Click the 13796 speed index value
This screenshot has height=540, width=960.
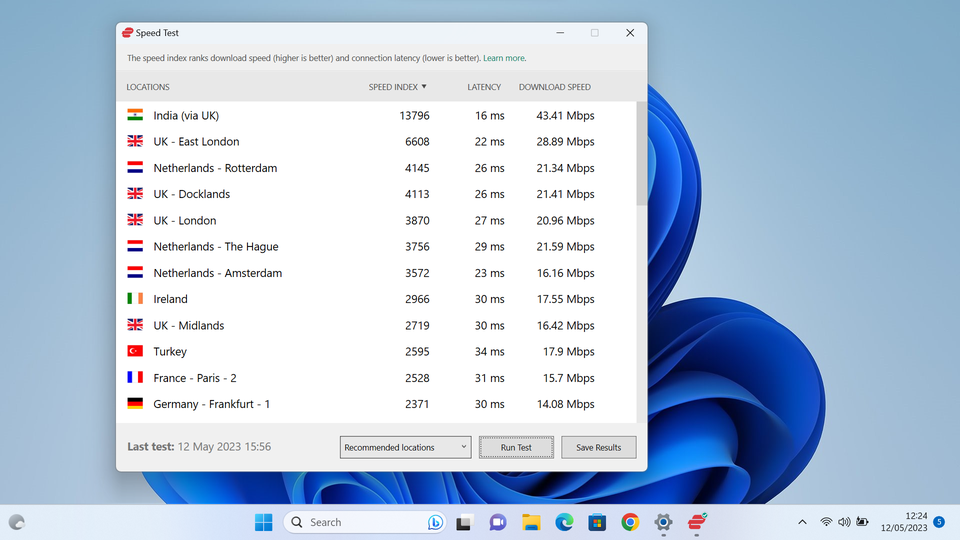(x=414, y=115)
